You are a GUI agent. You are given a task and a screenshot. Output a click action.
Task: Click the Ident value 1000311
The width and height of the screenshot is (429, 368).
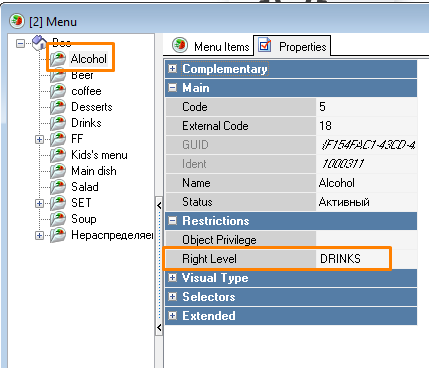[366, 164]
